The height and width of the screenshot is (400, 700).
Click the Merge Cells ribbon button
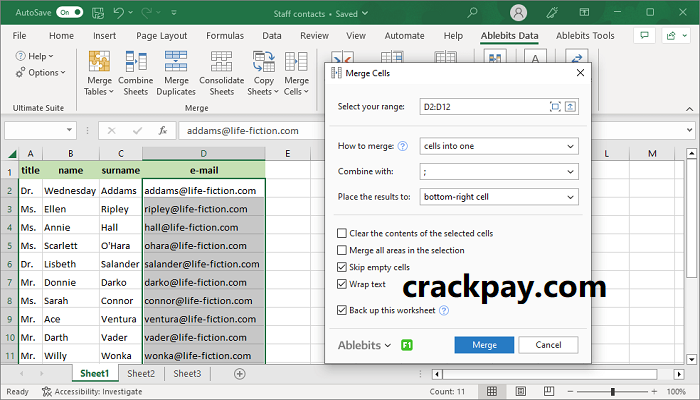(296, 73)
